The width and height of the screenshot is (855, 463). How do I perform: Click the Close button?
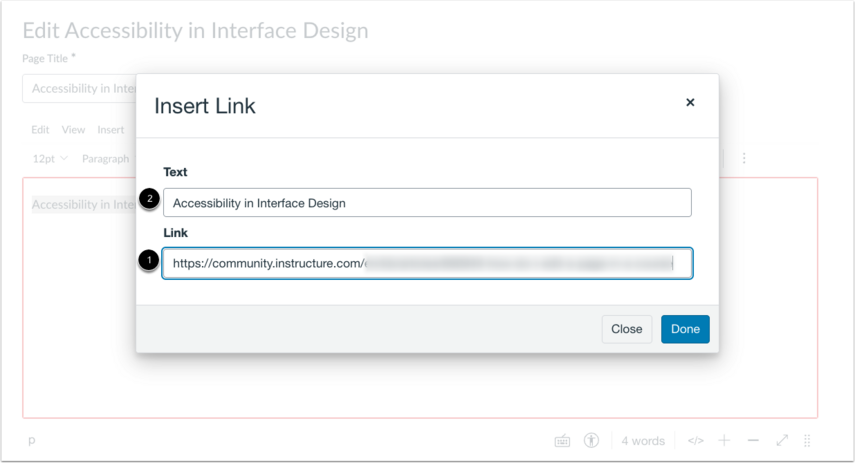627,329
